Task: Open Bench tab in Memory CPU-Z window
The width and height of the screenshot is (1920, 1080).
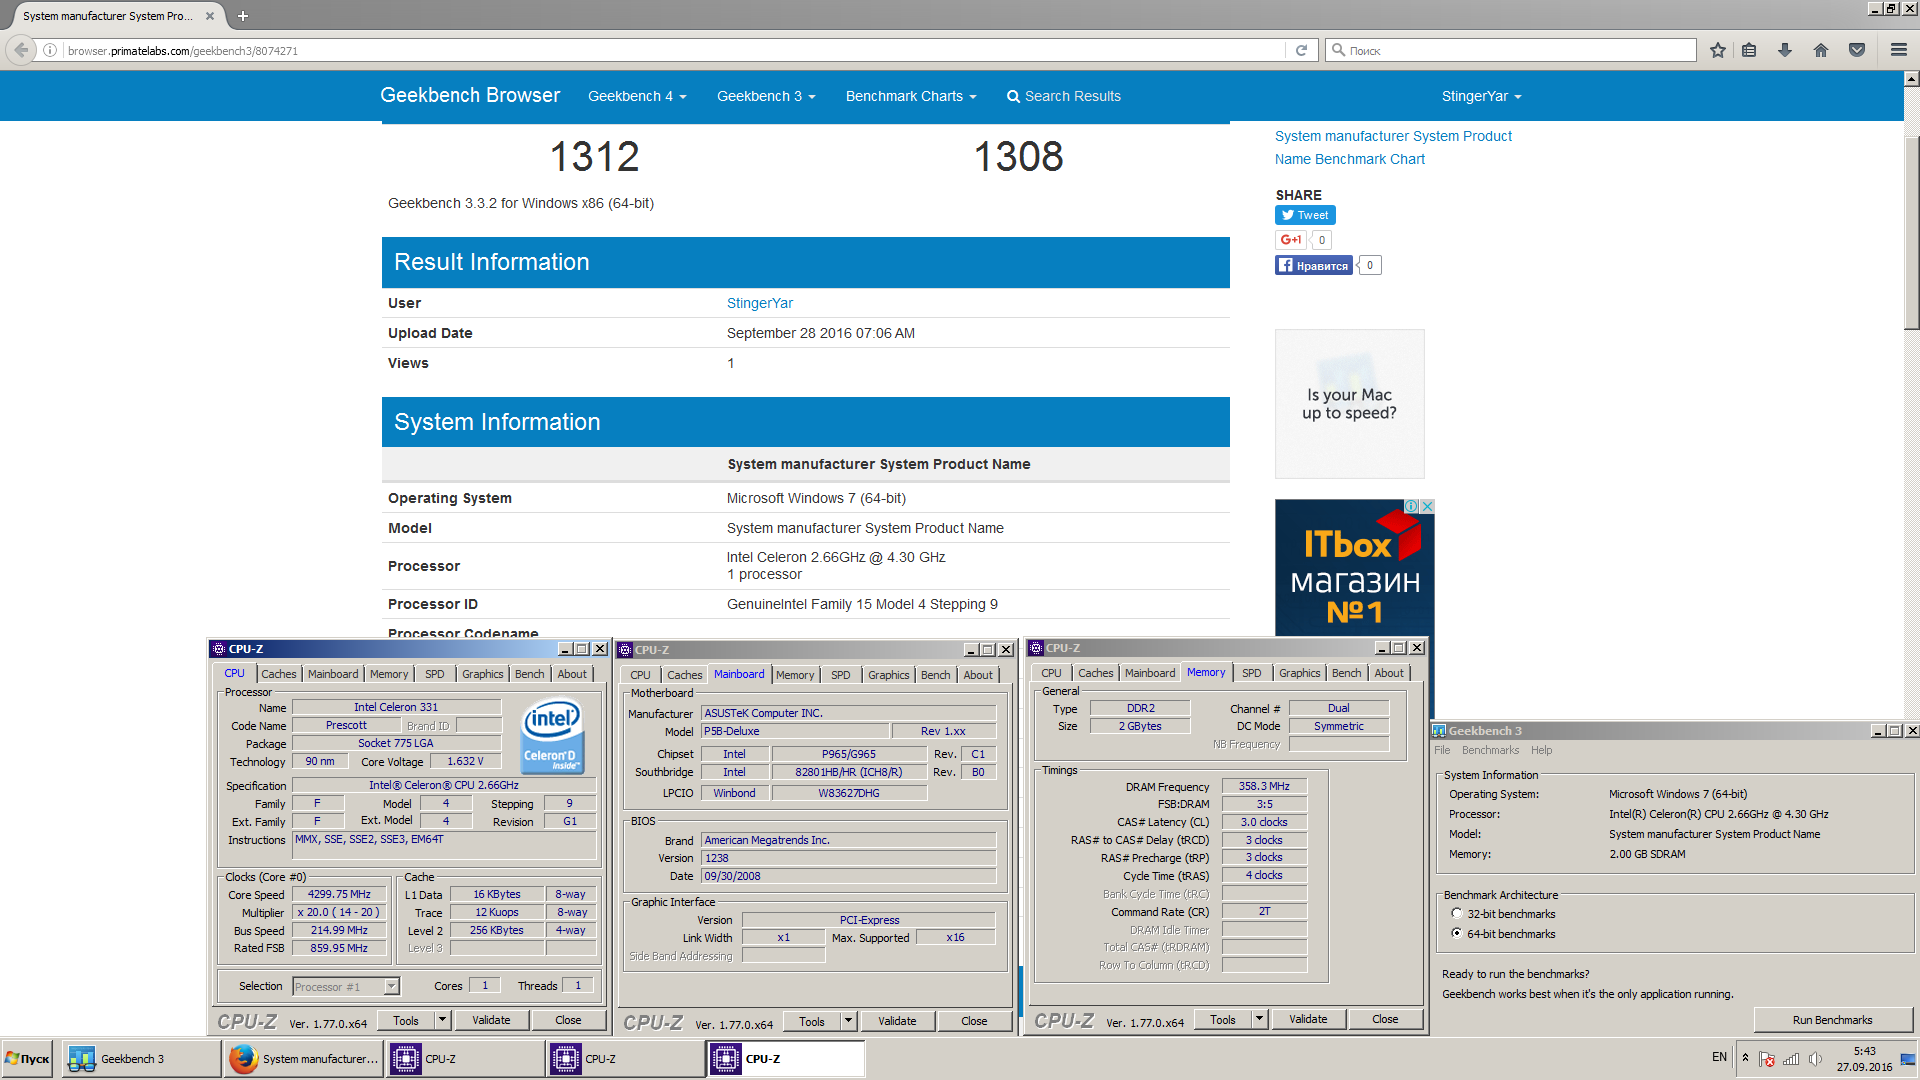Action: click(x=1346, y=673)
